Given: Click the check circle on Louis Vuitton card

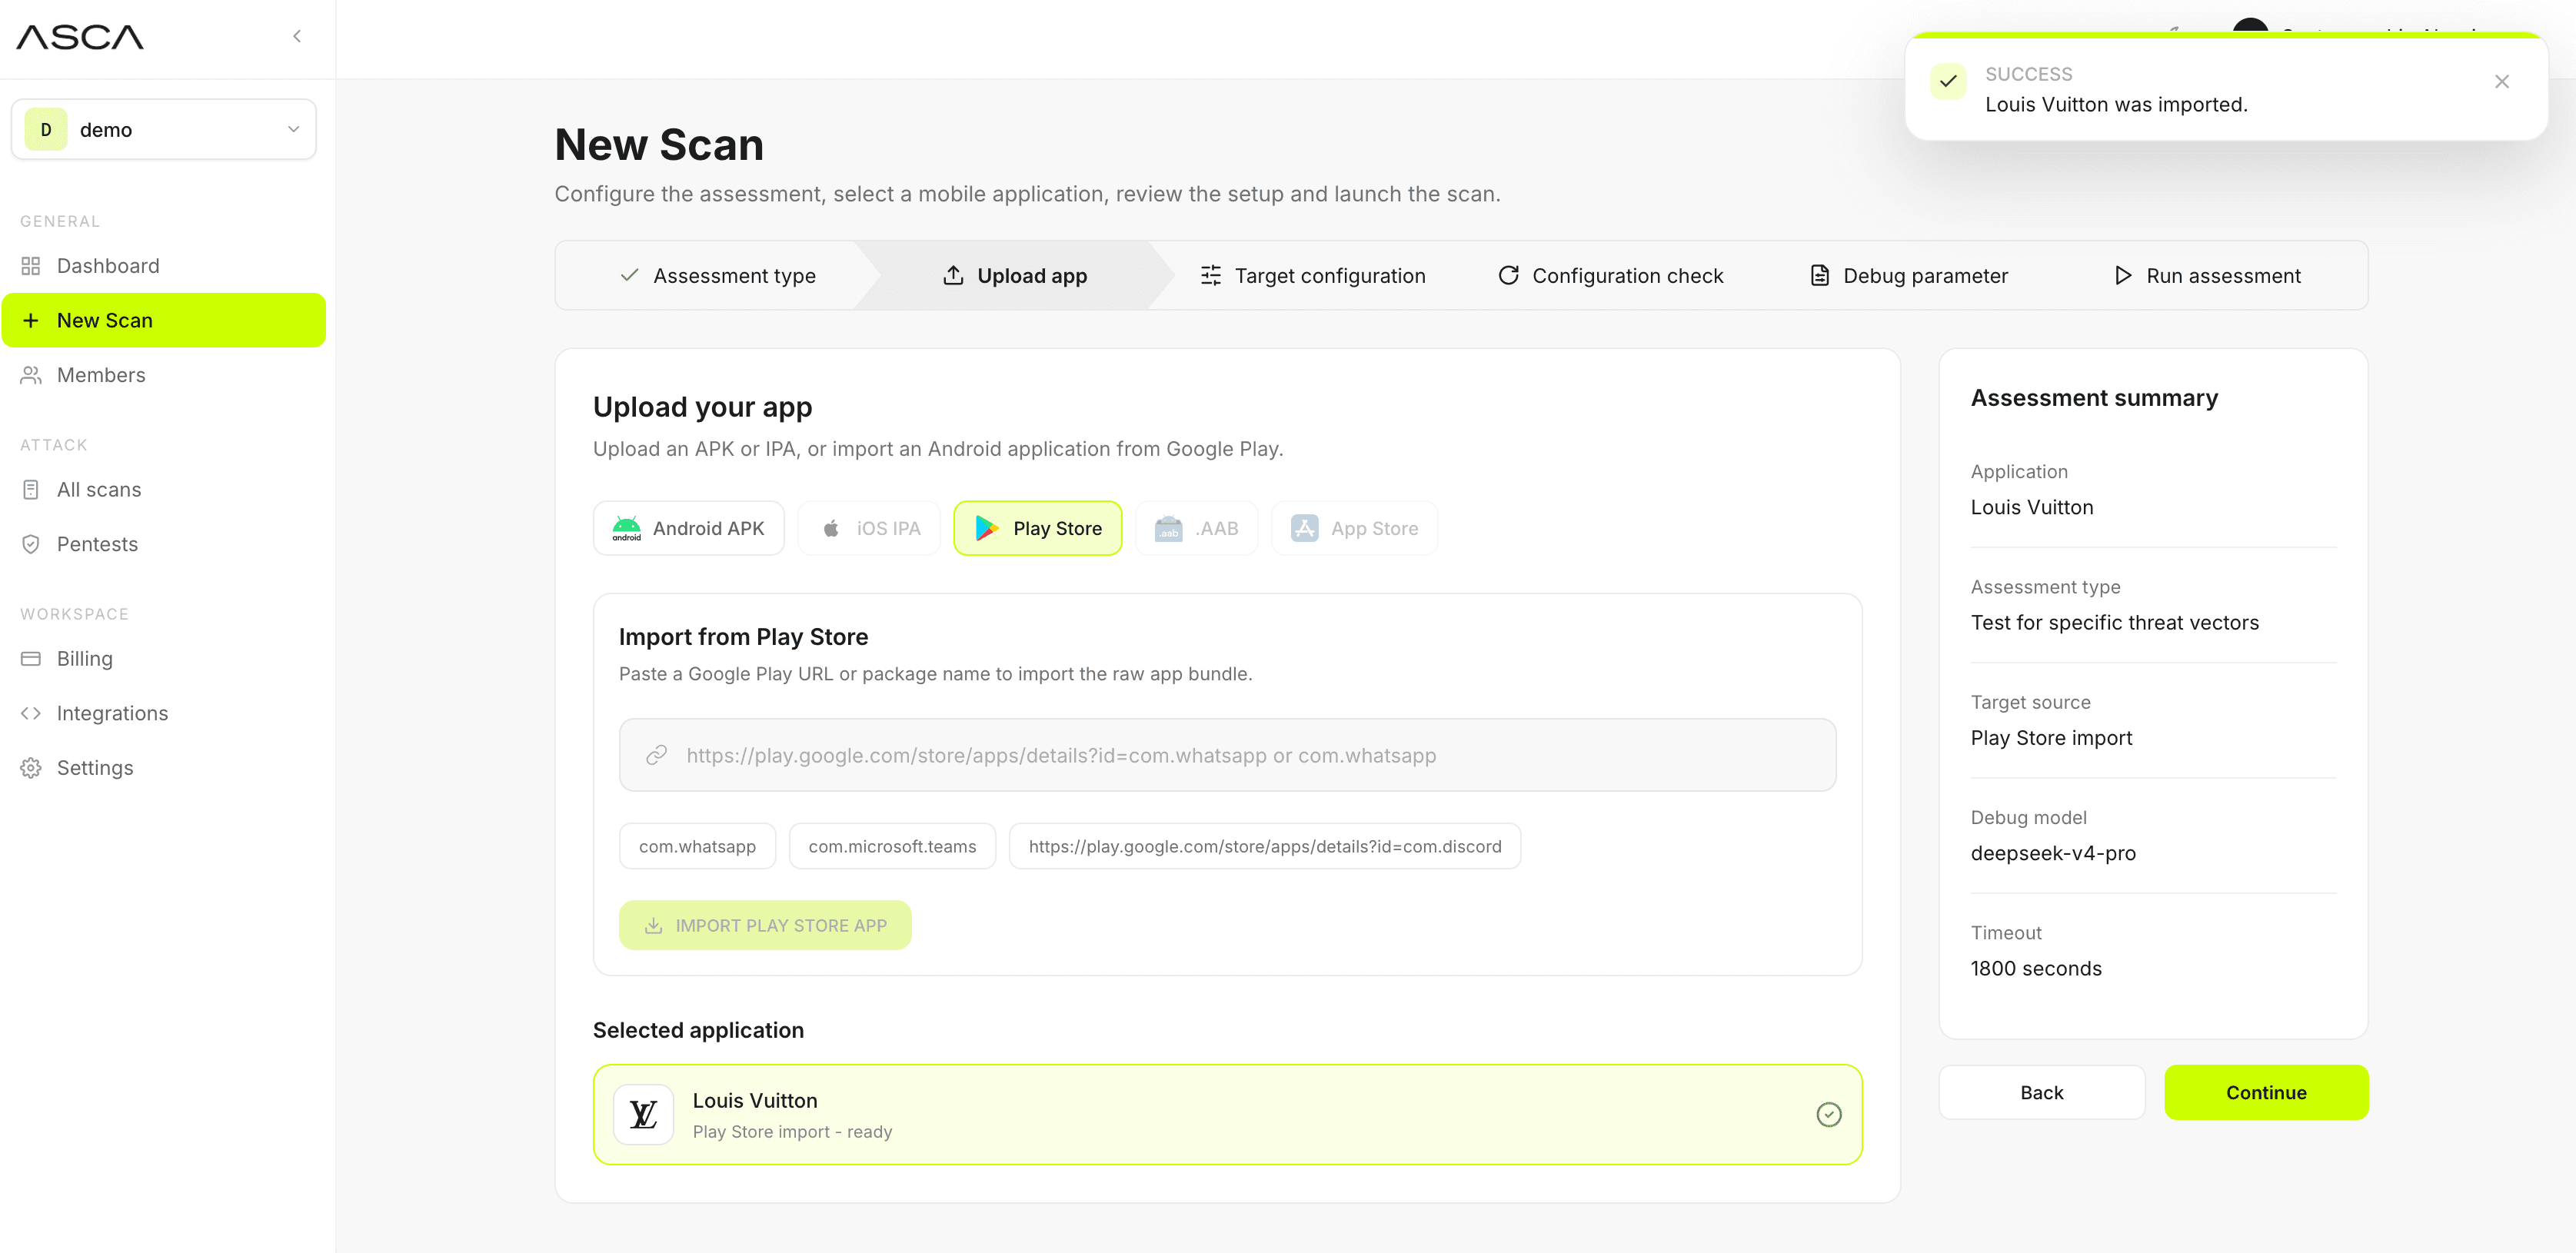Looking at the screenshot, I should tap(1829, 1114).
